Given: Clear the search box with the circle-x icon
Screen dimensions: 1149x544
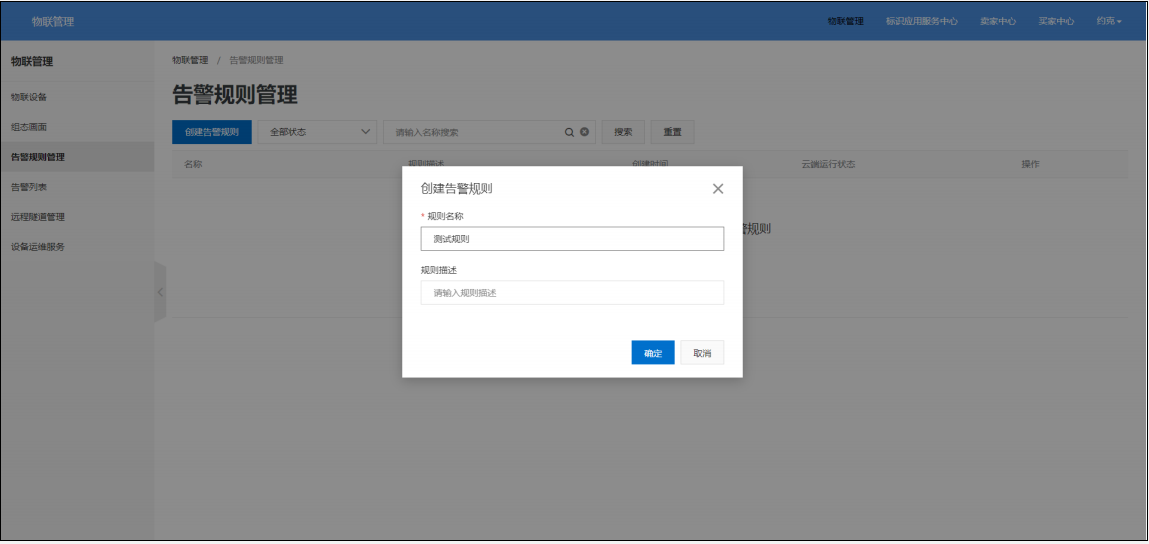Looking at the screenshot, I should coord(584,132).
